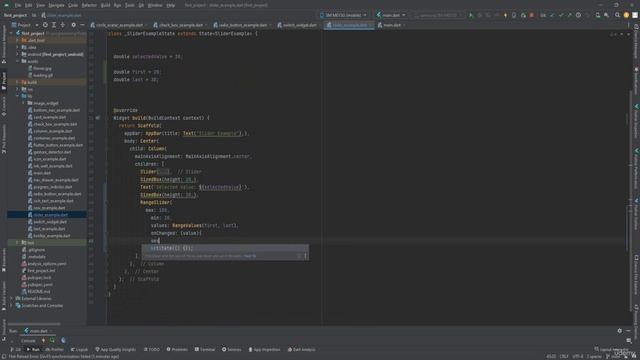640x360 pixels.
Task: Open the Logcat tool window
Action: click(x=79, y=349)
